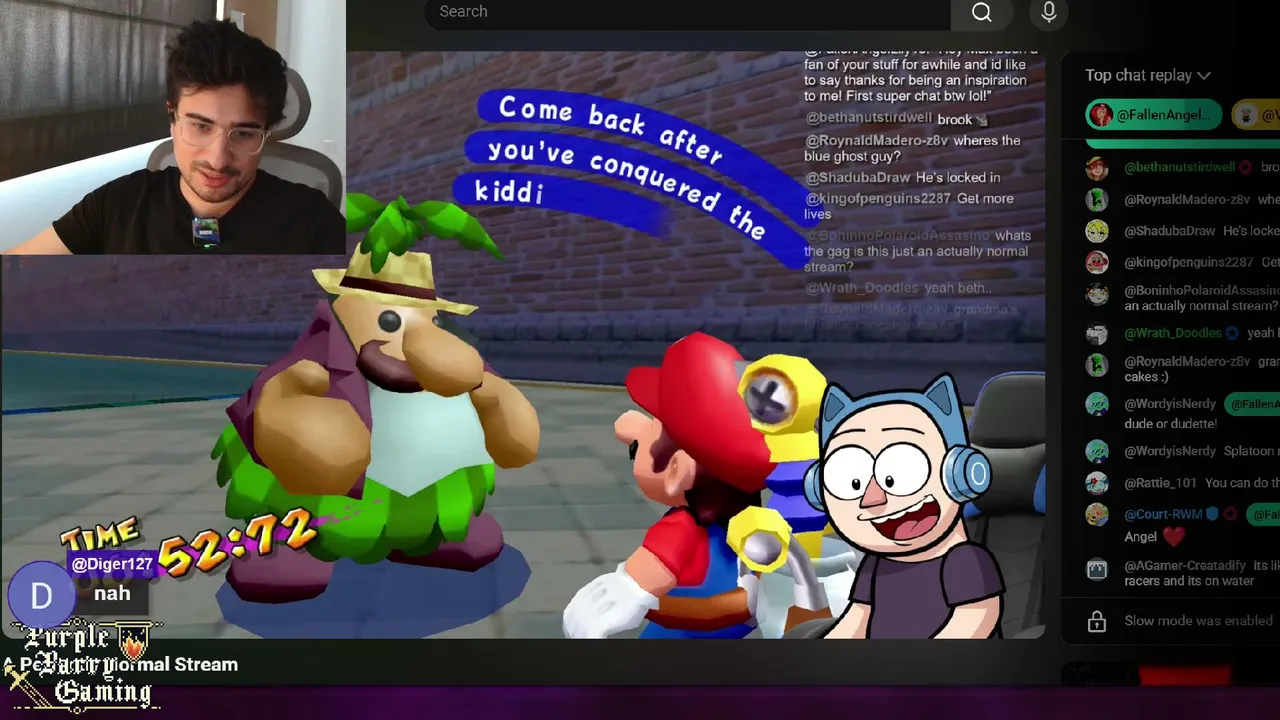
Task: Click the @FallenA reply chip in WordyisNerdy's message
Action: point(1252,404)
